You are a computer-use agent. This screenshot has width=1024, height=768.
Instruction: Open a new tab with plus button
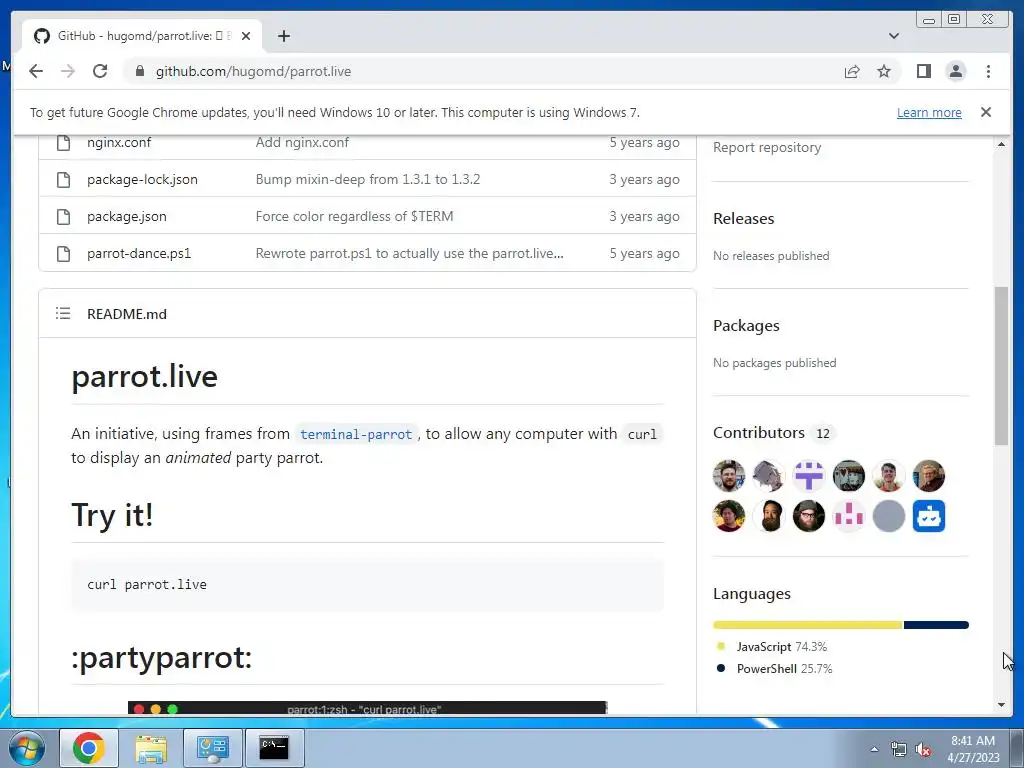coord(283,36)
